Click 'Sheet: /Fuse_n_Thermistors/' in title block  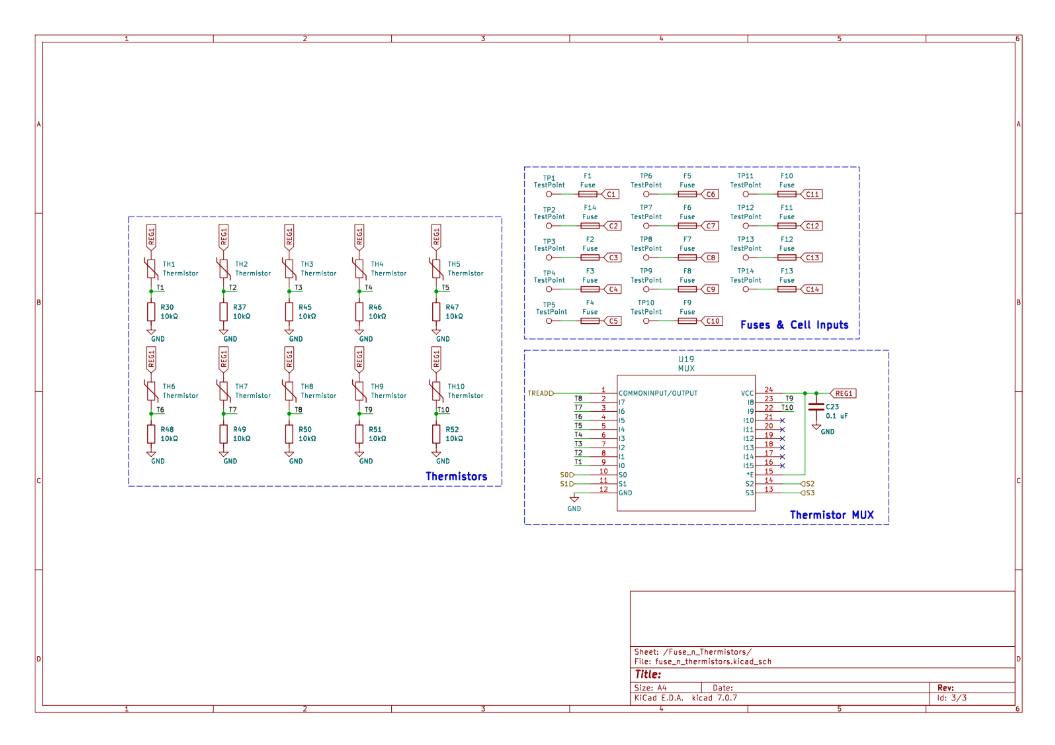click(x=693, y=651)
